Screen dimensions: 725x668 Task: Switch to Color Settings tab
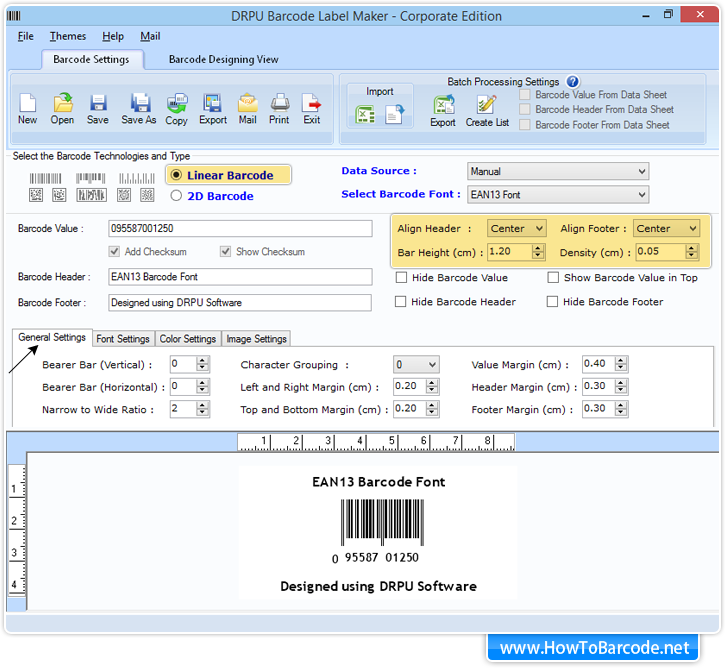click(188, 339)
